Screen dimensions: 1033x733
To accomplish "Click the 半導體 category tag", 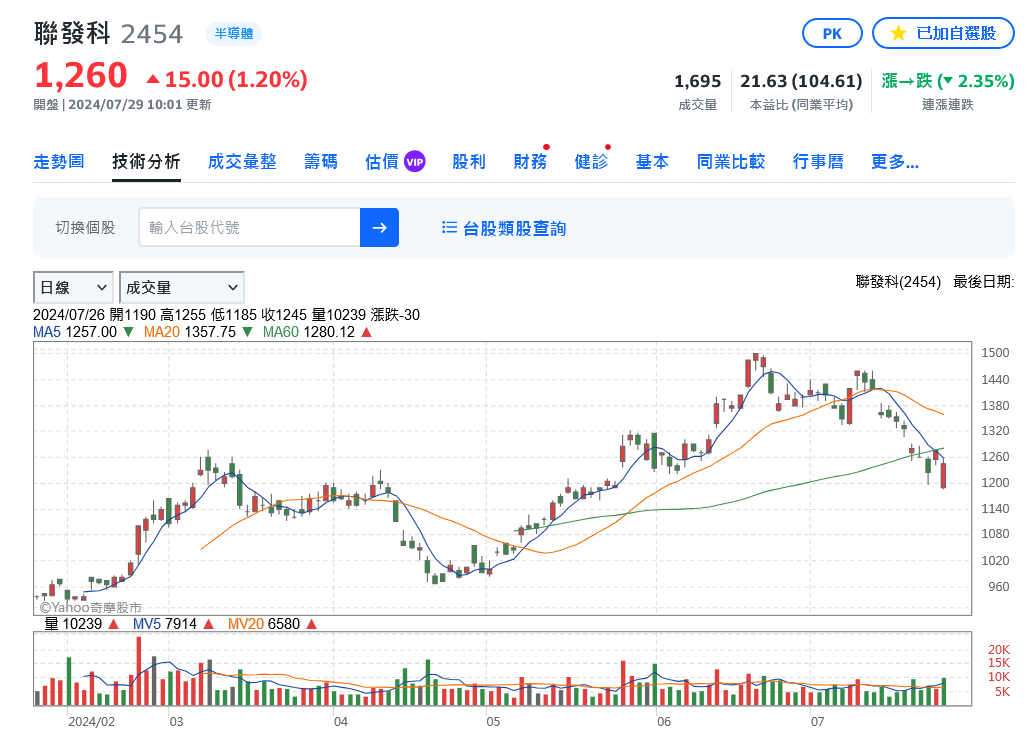I will click(234, 33).
